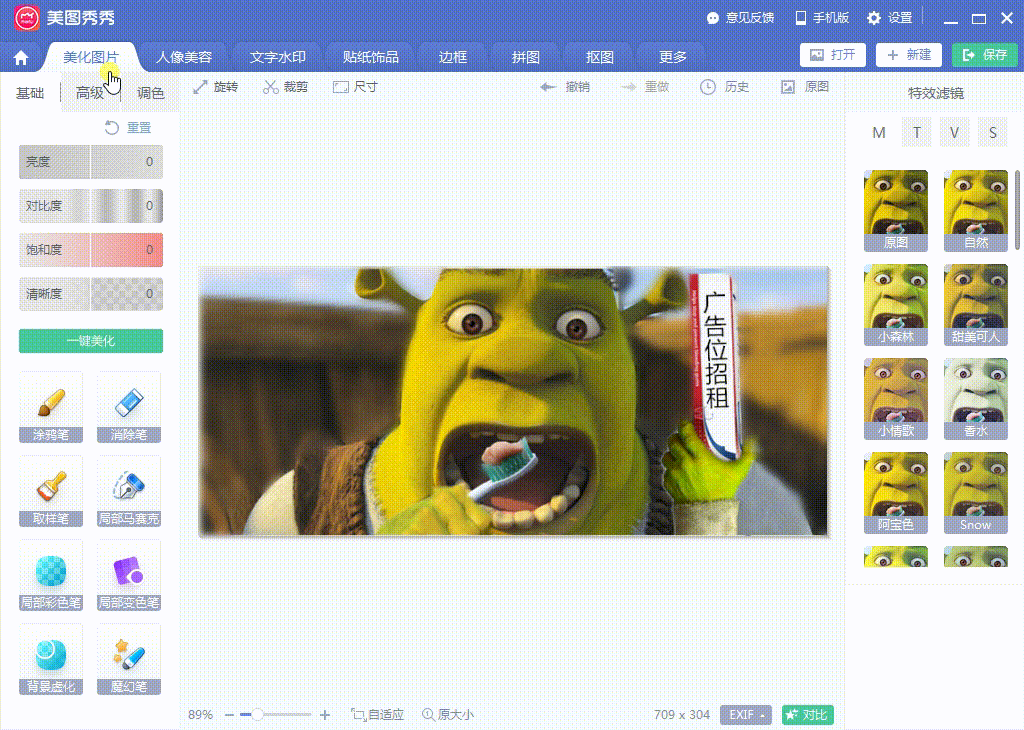
Task: Switch to the 美化图片 tab
Action: (x=91, y=57)
